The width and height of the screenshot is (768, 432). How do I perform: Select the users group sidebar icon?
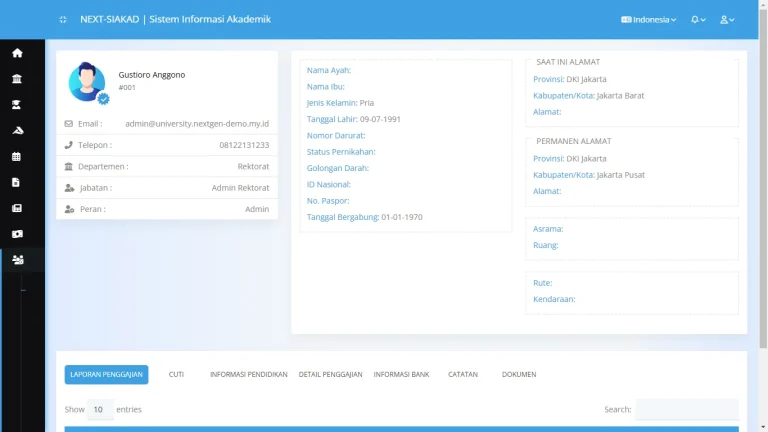pos(17,260)
